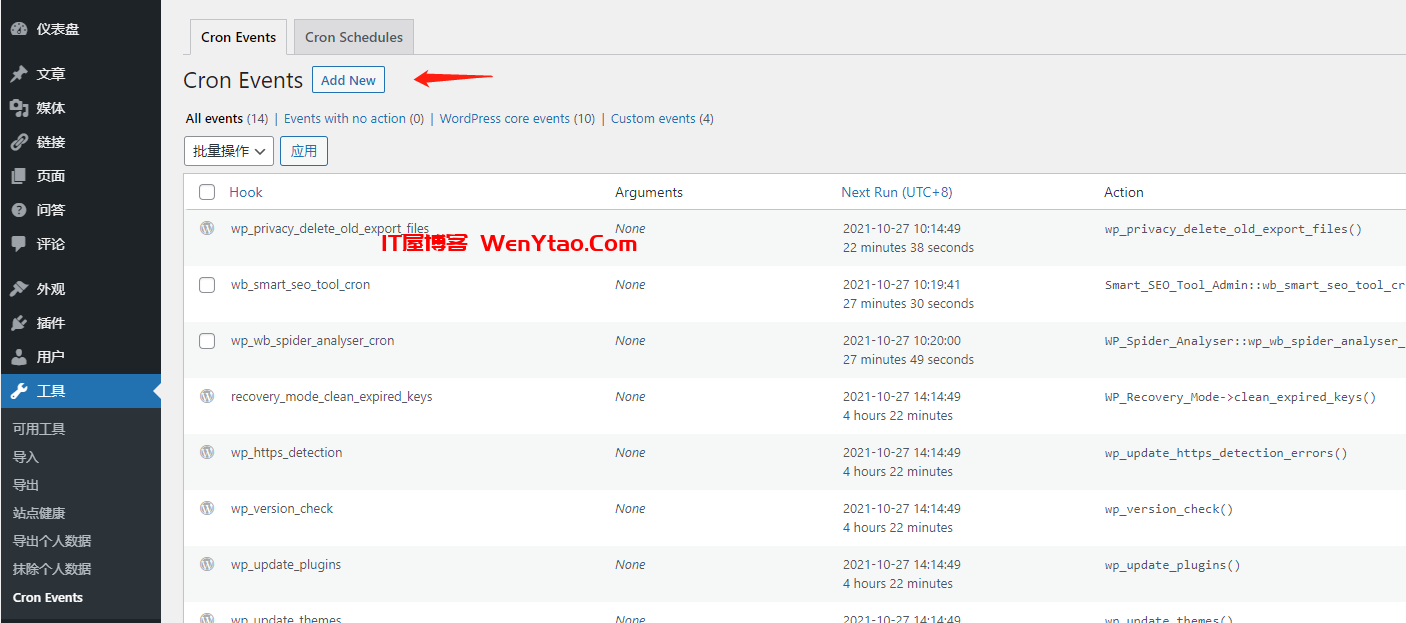Open 外观 with the paintbrush icon
This screenshot has width=1406, height=623.
[x=19, y=289]
